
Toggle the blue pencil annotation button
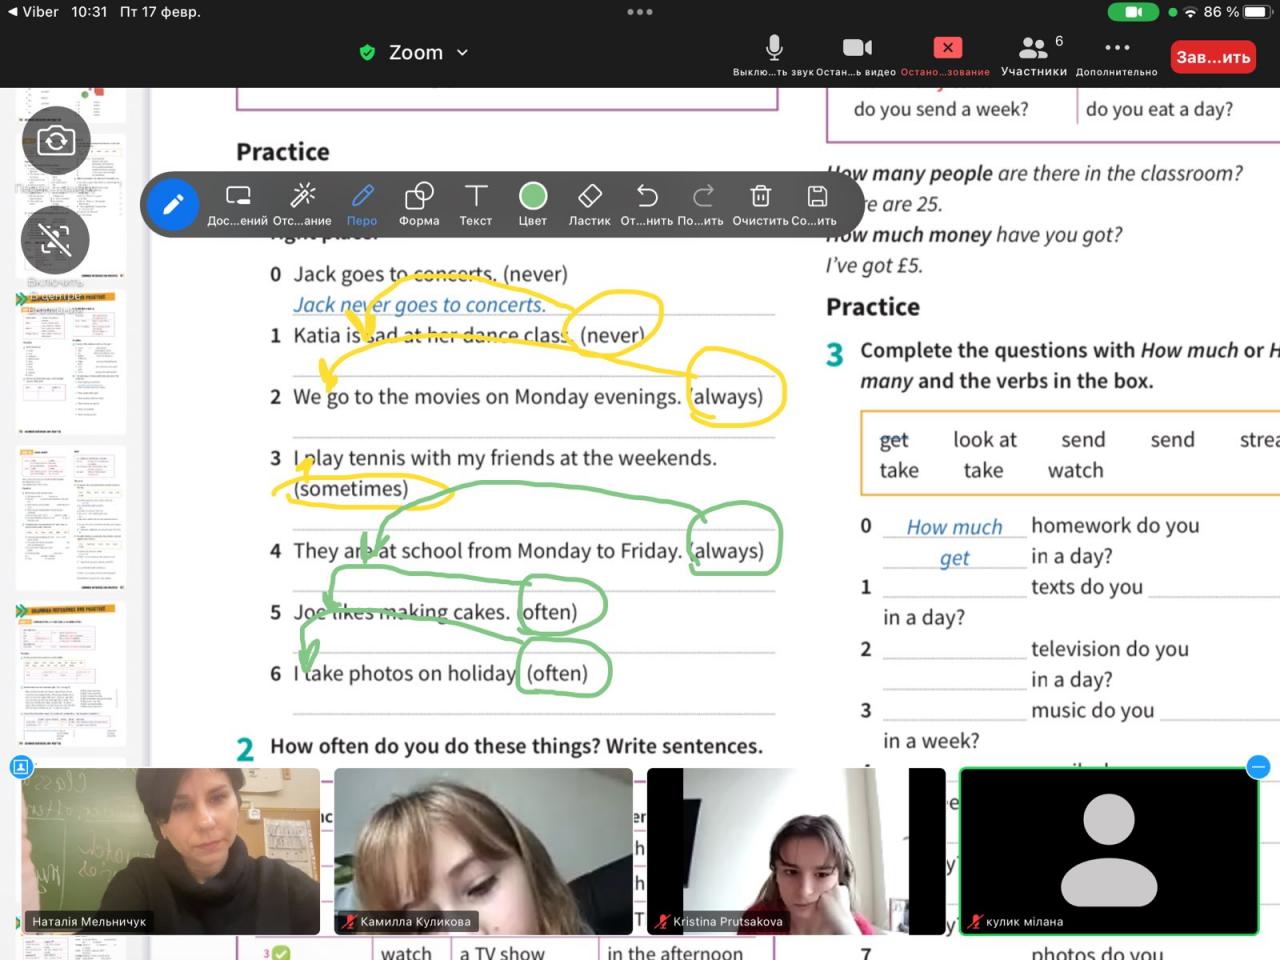click(173, 204)
